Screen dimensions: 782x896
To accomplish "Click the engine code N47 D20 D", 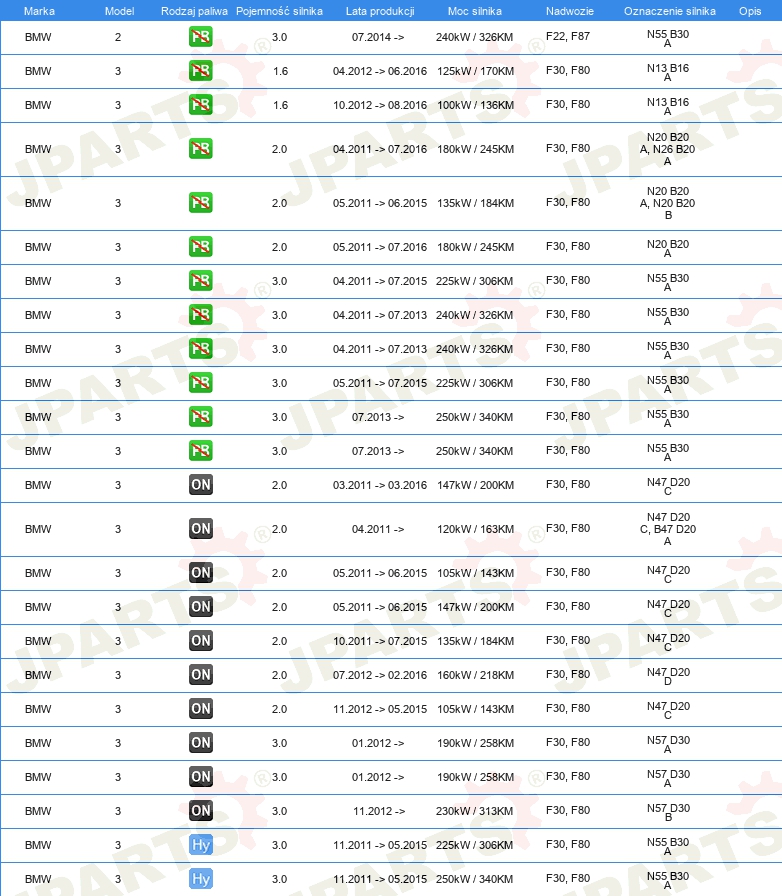I will click(x=668, y=676).
